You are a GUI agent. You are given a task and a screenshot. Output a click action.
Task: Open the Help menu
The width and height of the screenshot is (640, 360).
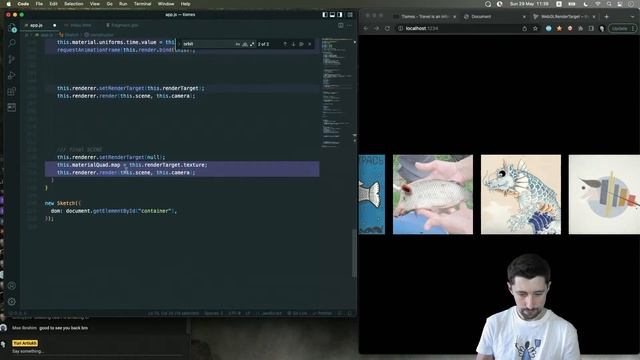[x=185, y=4]
